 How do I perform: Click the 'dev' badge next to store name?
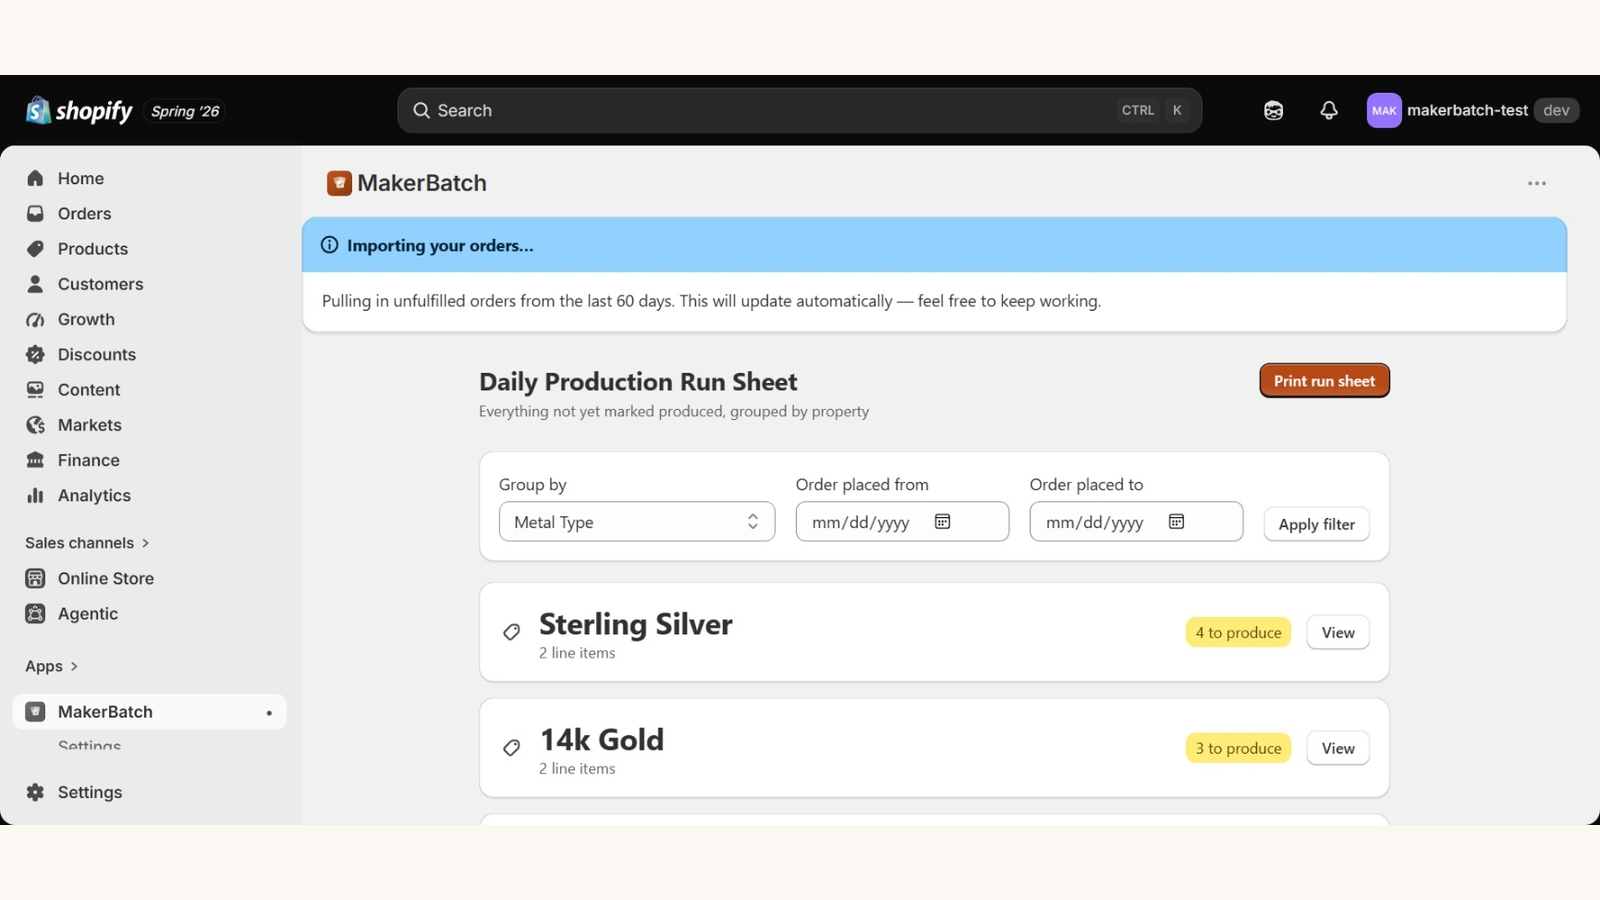coord(1556,110)
